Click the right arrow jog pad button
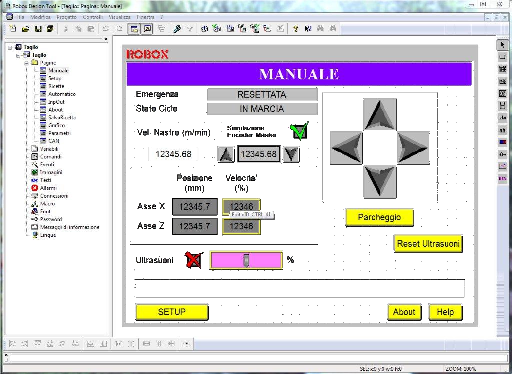 tap(413, 148)
